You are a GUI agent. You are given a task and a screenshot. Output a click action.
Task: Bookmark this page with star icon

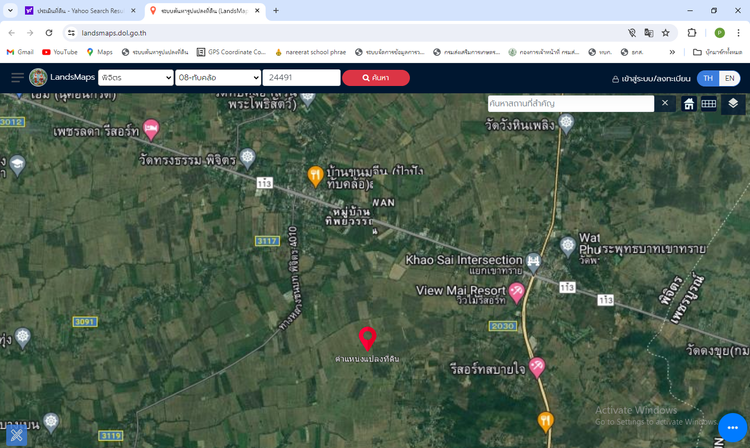point(665,32)
